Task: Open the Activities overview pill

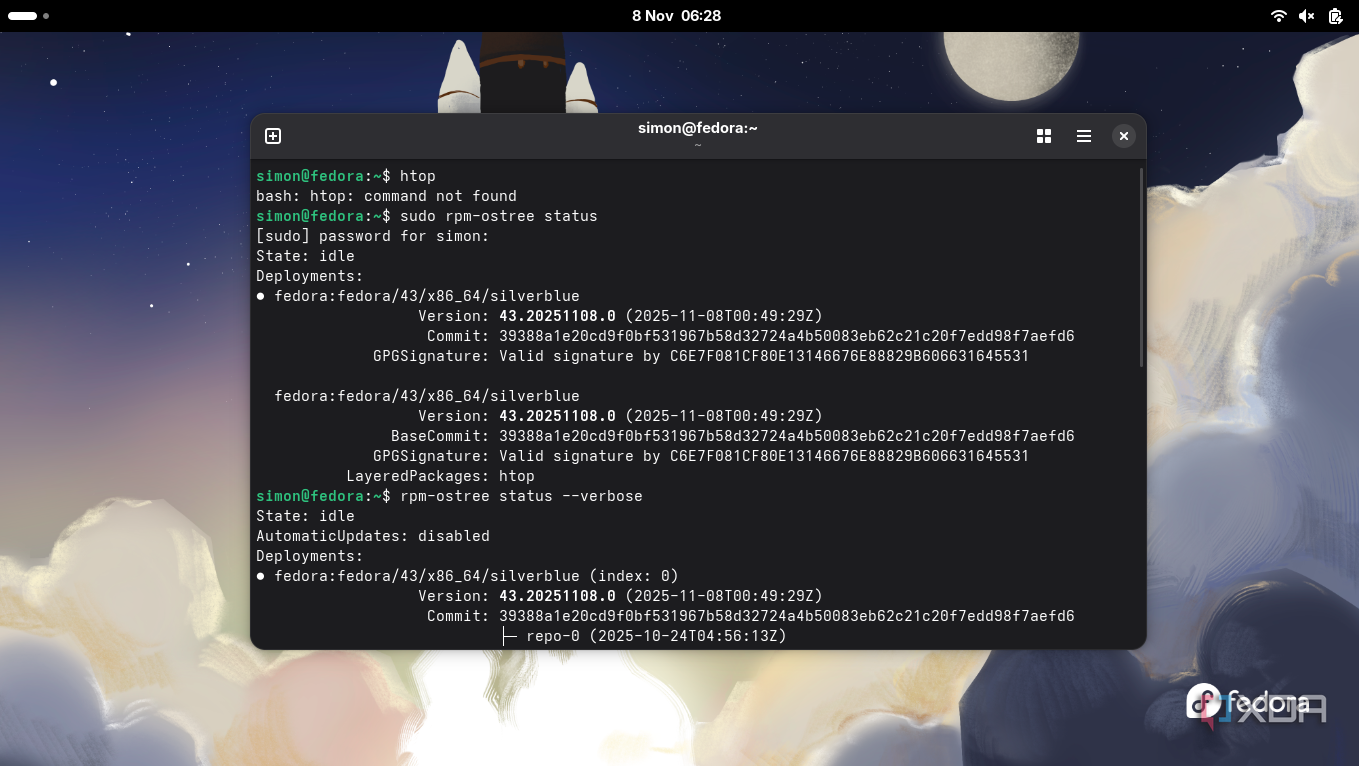Action: 23,16
